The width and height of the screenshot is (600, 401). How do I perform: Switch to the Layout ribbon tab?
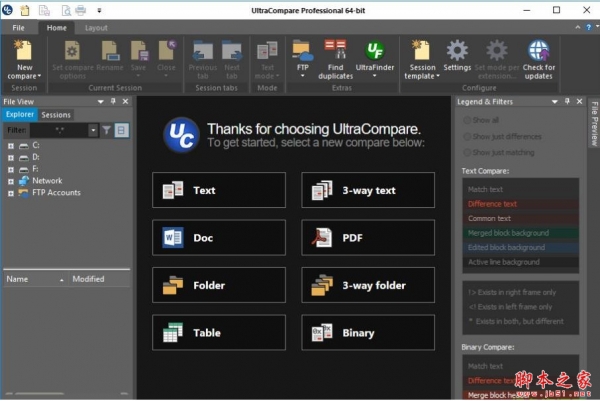(96, 28)
